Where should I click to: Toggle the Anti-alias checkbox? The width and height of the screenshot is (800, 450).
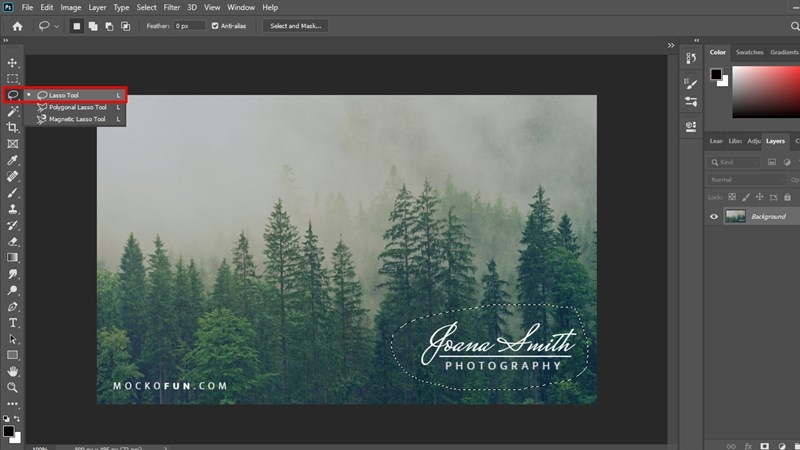[215, 26]
